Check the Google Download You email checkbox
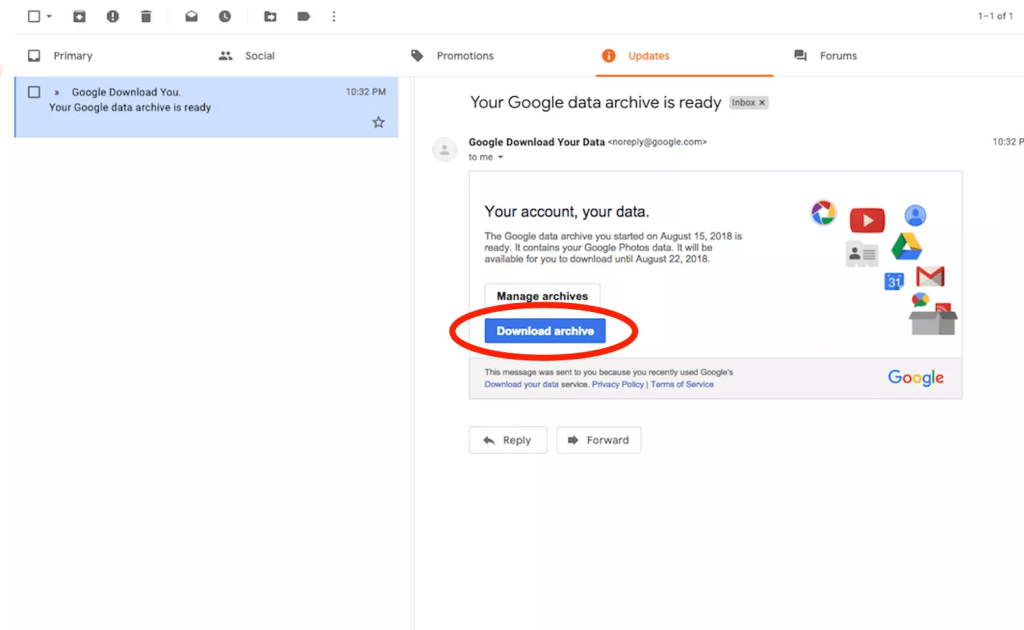This screenshot has height=630, width=1024. pos(34,92)
